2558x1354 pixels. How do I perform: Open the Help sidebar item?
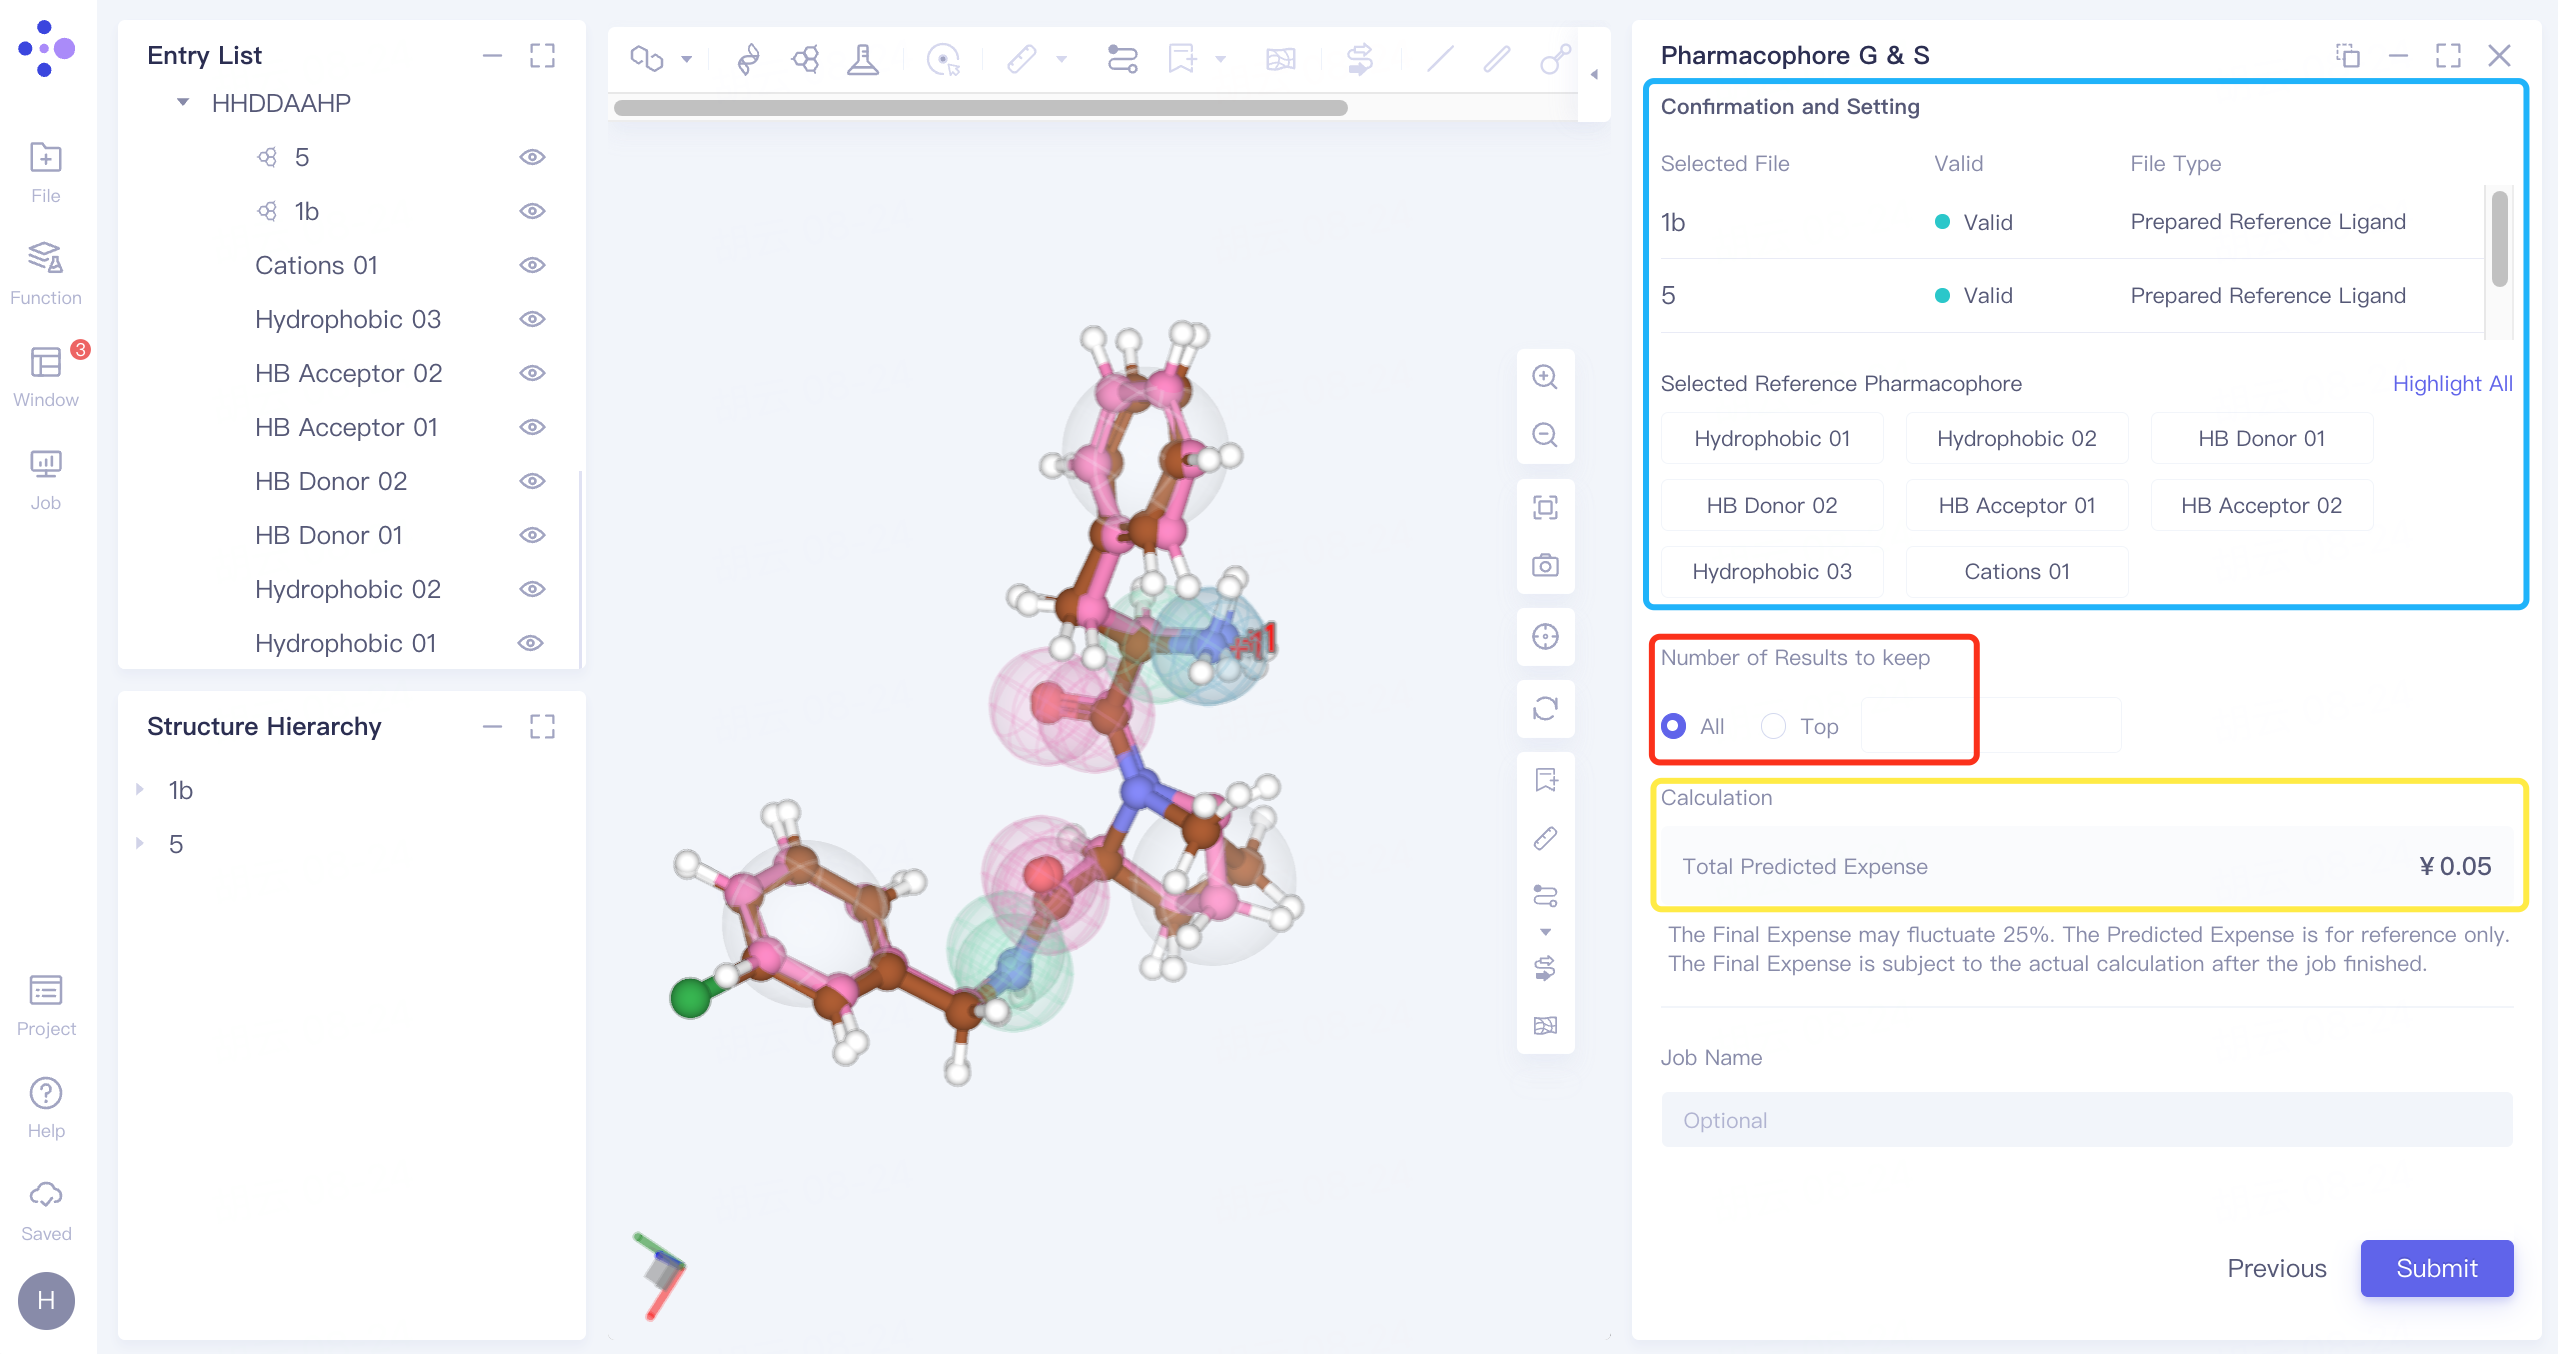[x=45, y=1107]
